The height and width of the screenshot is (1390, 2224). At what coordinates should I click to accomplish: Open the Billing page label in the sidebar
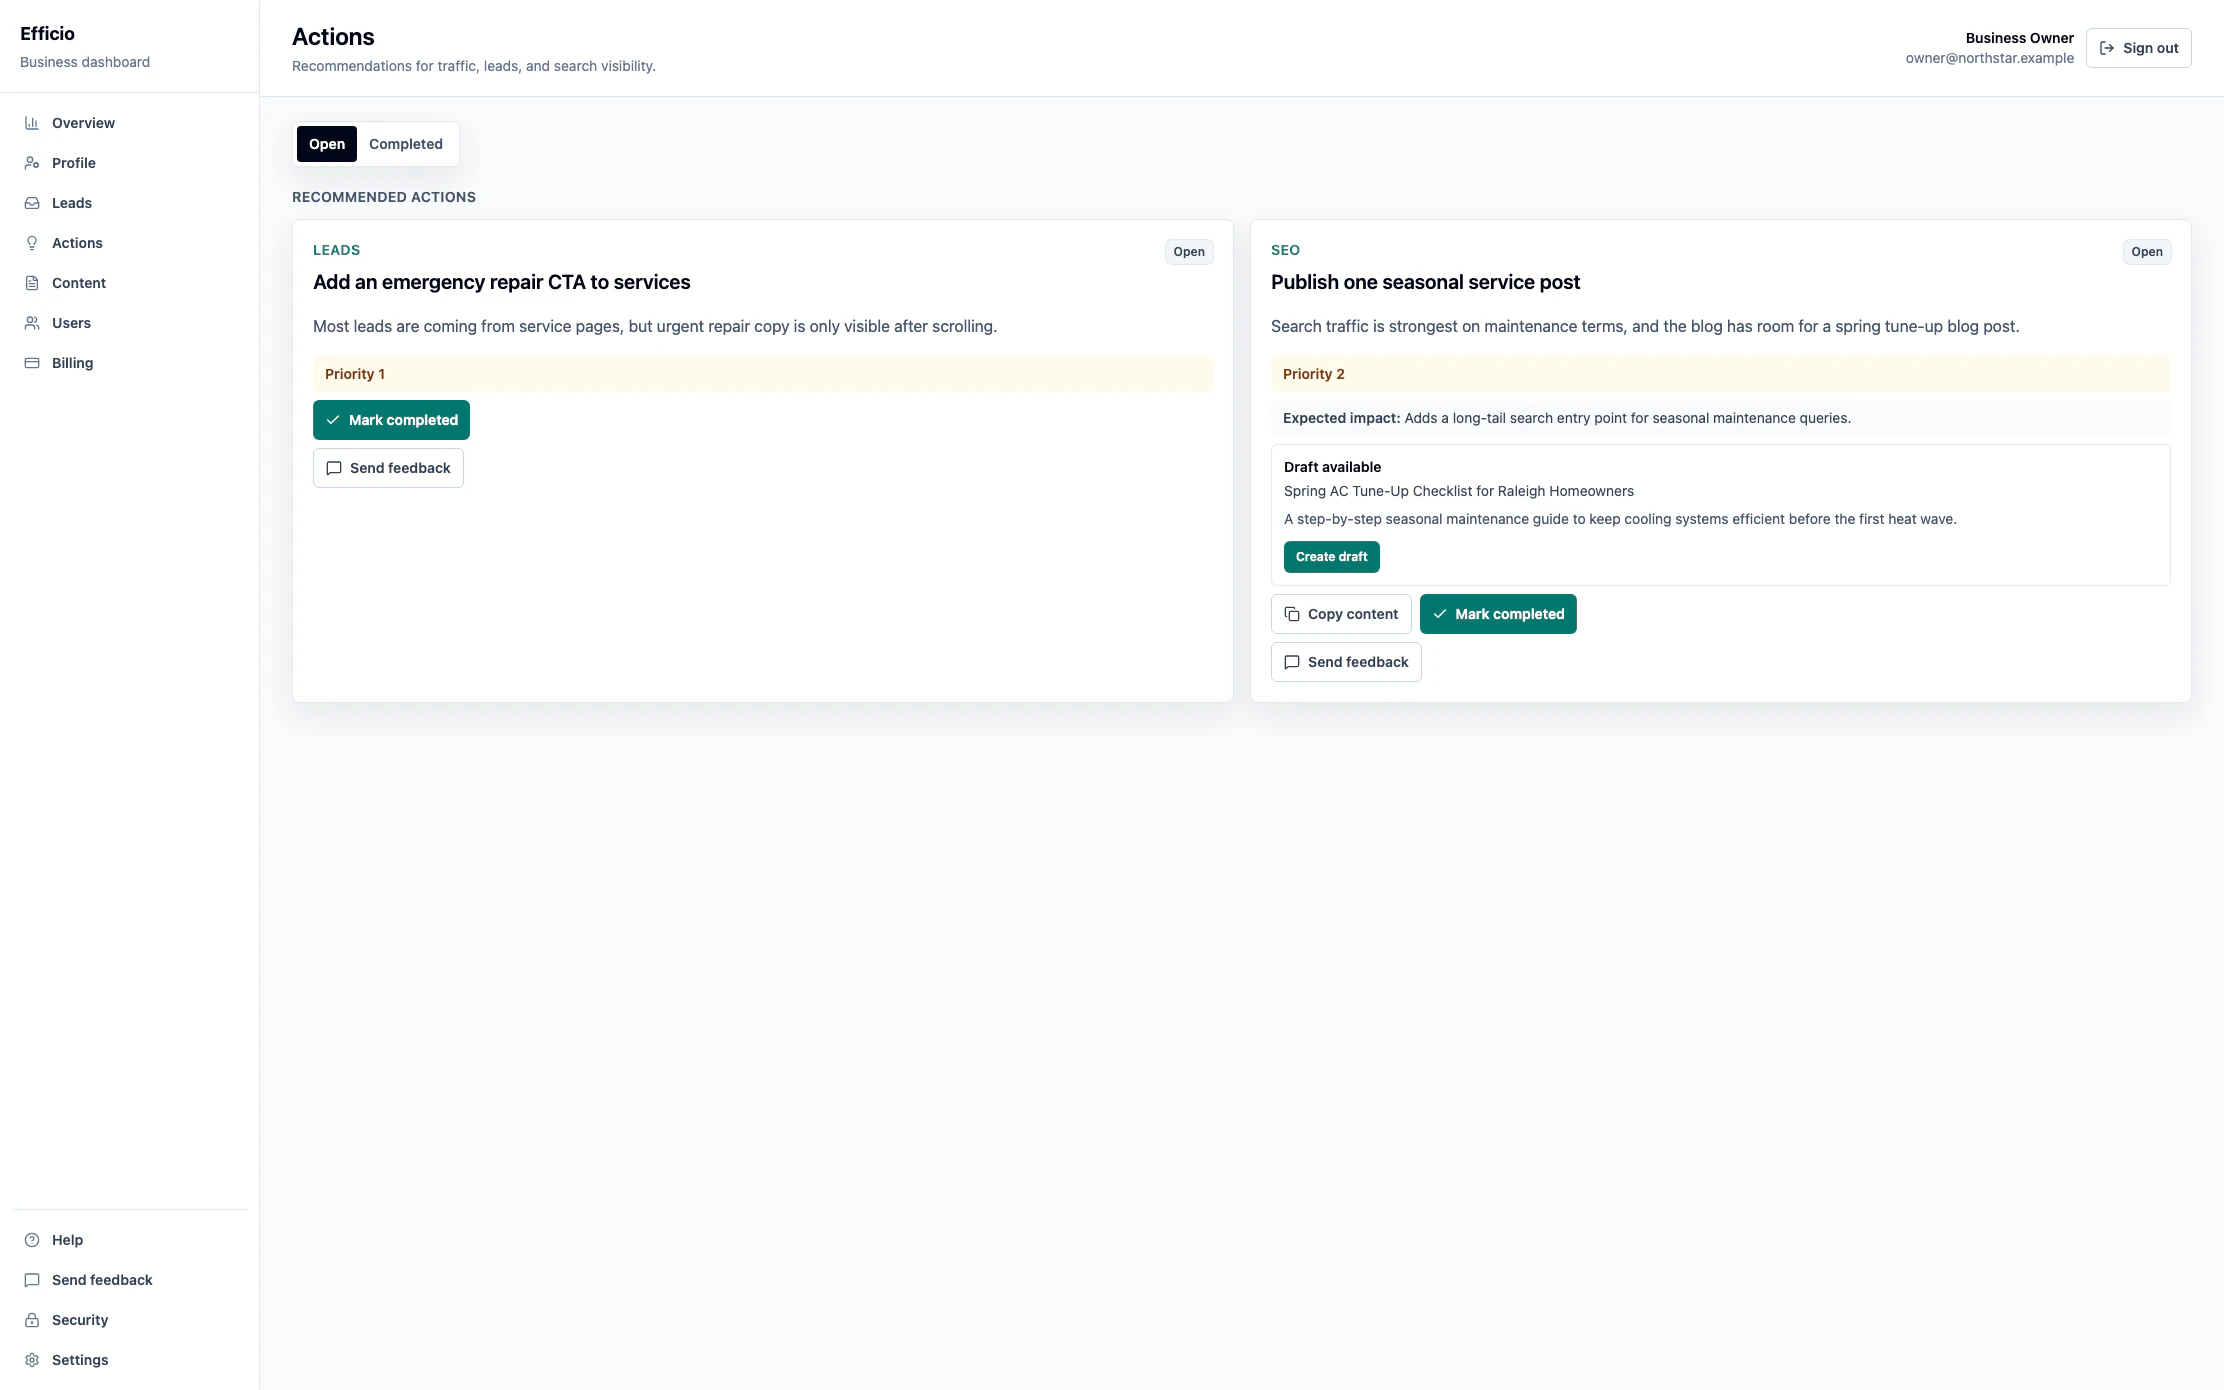[73, 363]
